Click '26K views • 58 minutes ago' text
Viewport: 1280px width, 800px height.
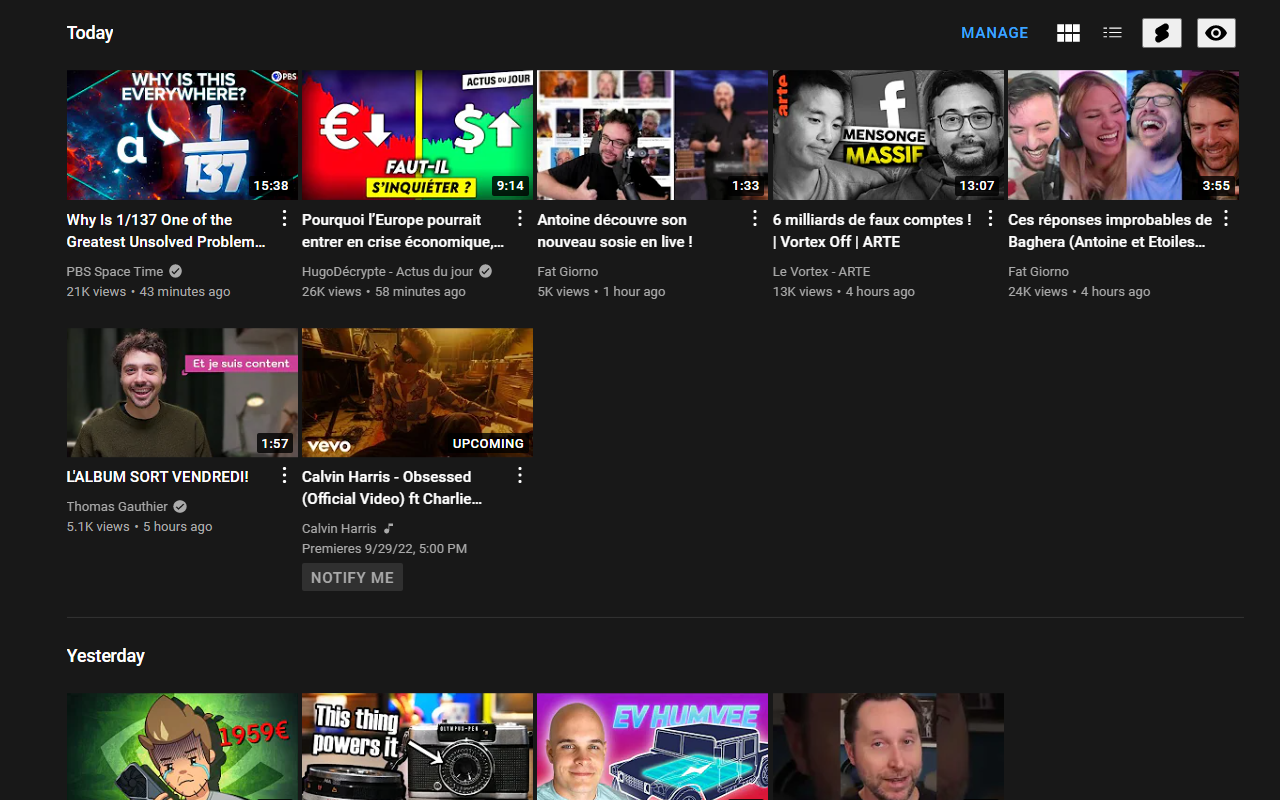click(384, 292)
